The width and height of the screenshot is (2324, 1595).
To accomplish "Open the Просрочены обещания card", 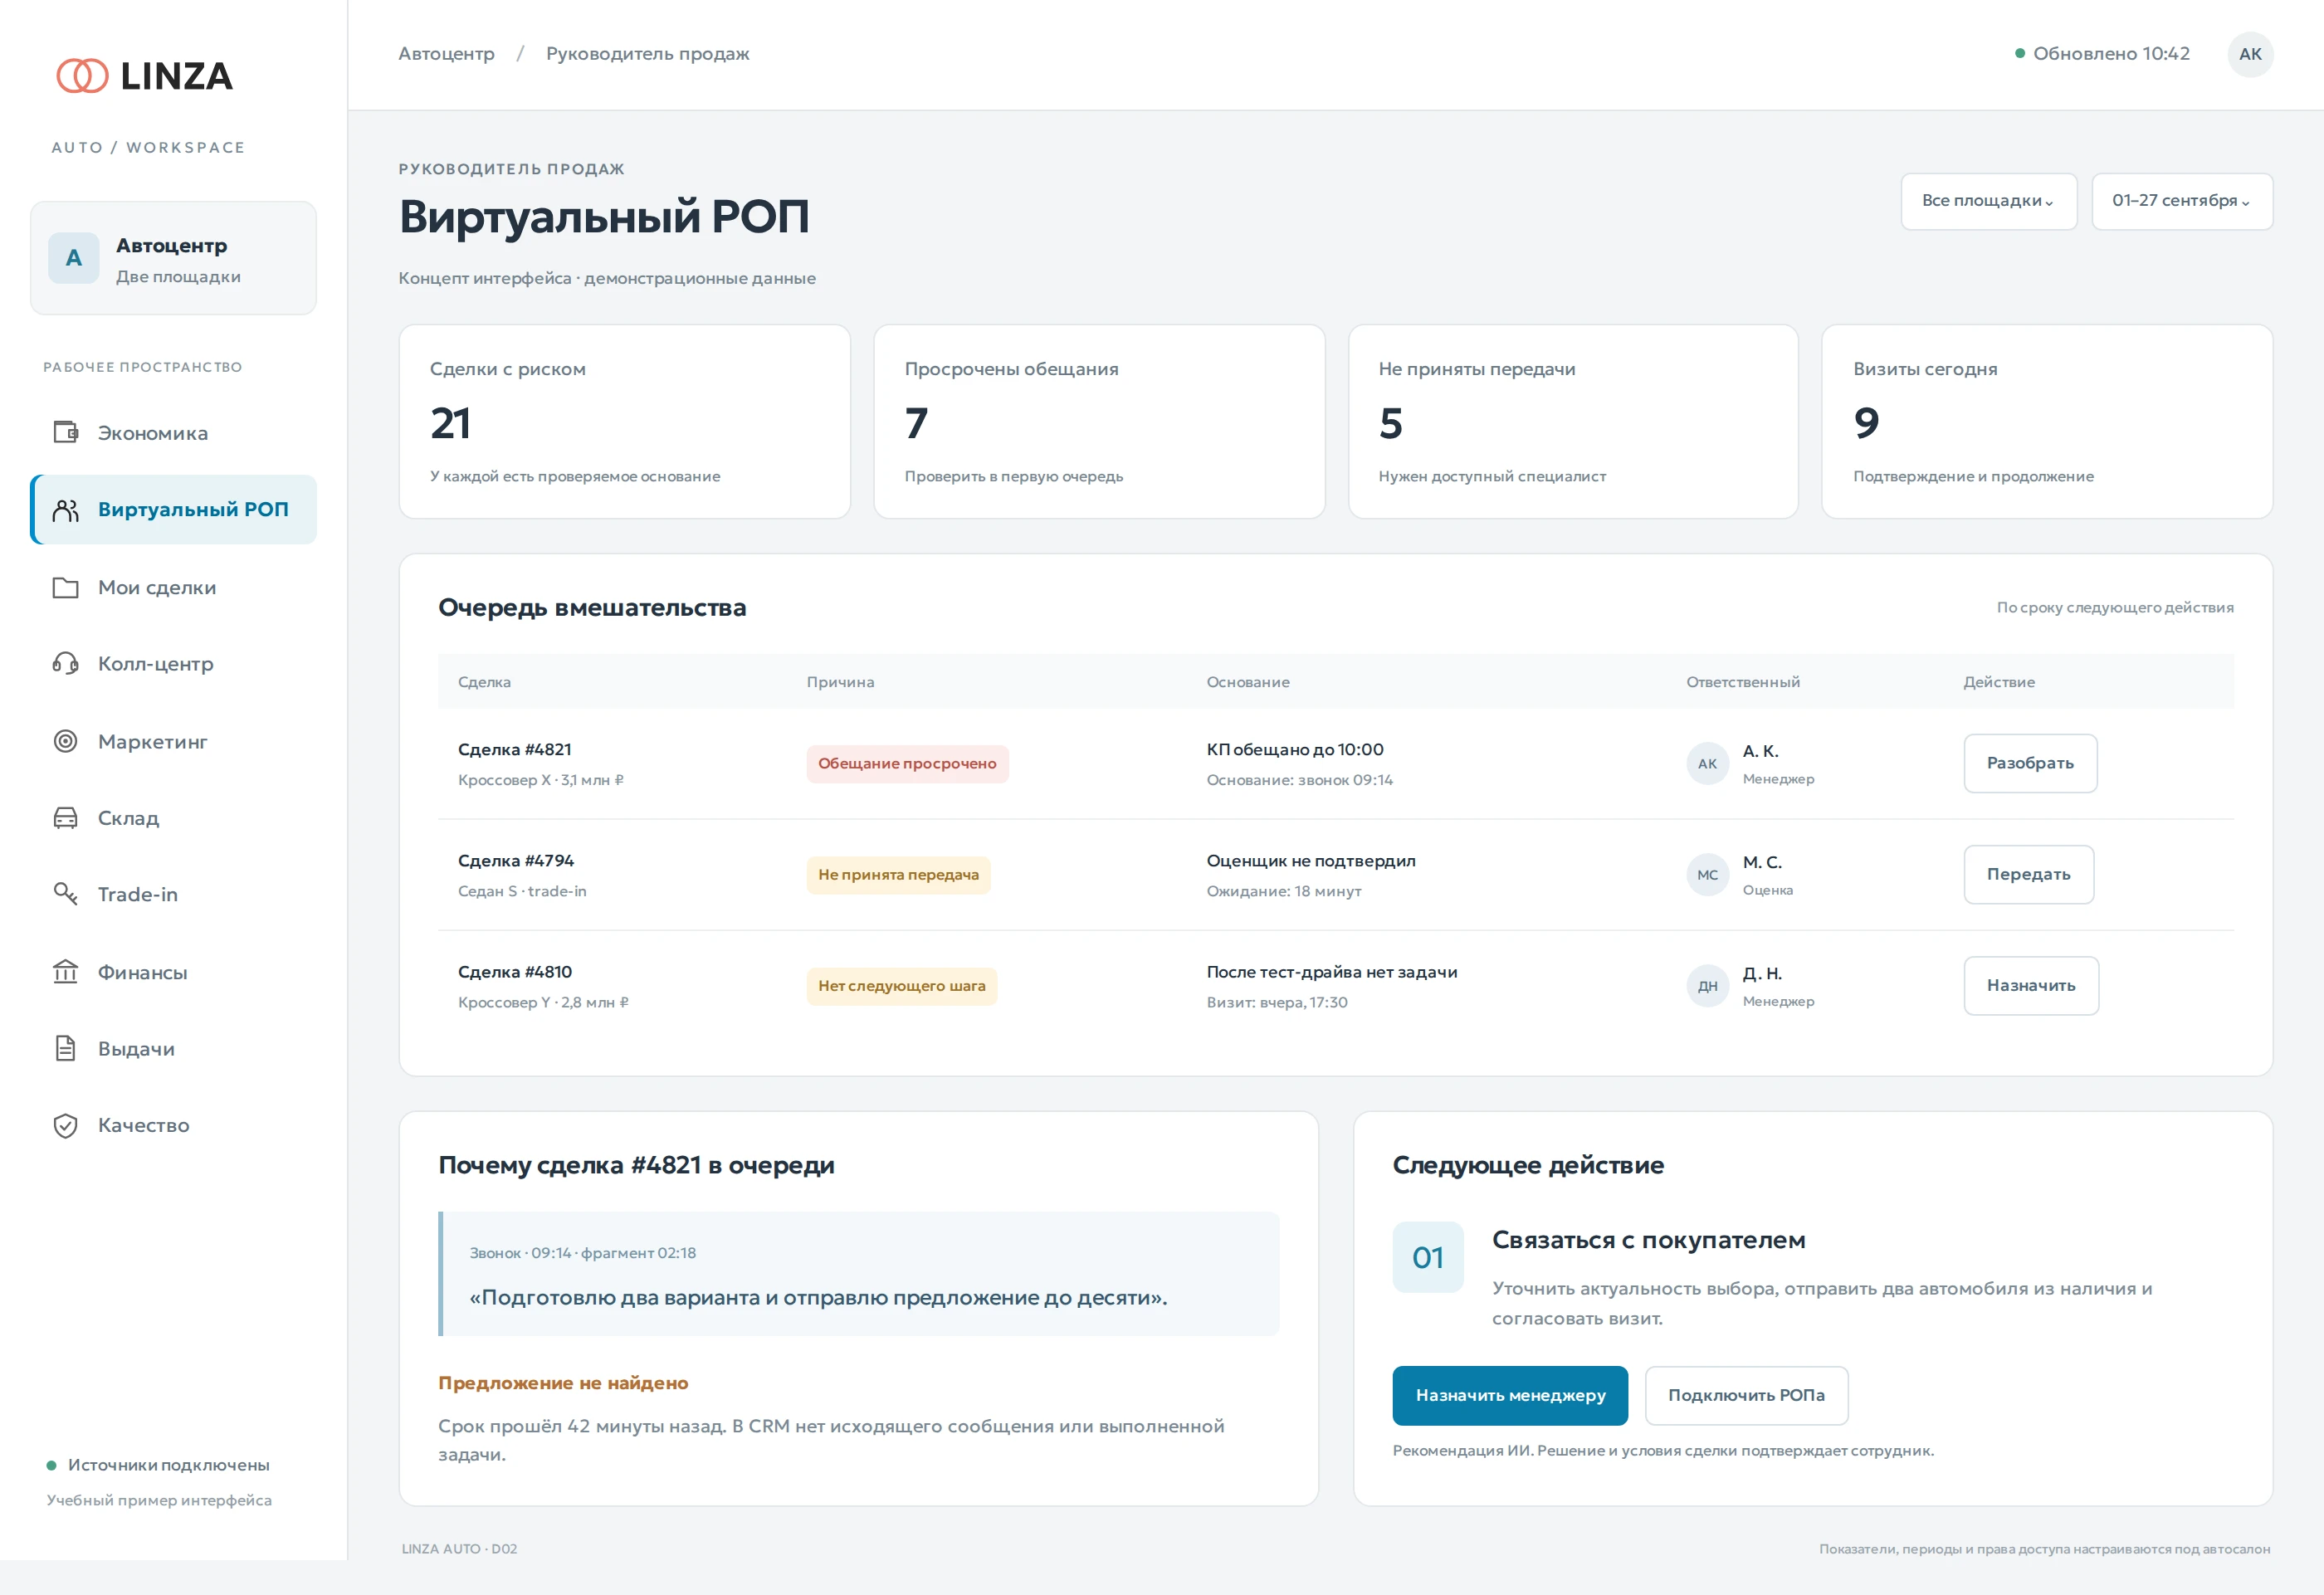I will pyautogui.click(x=1099, y=421).
